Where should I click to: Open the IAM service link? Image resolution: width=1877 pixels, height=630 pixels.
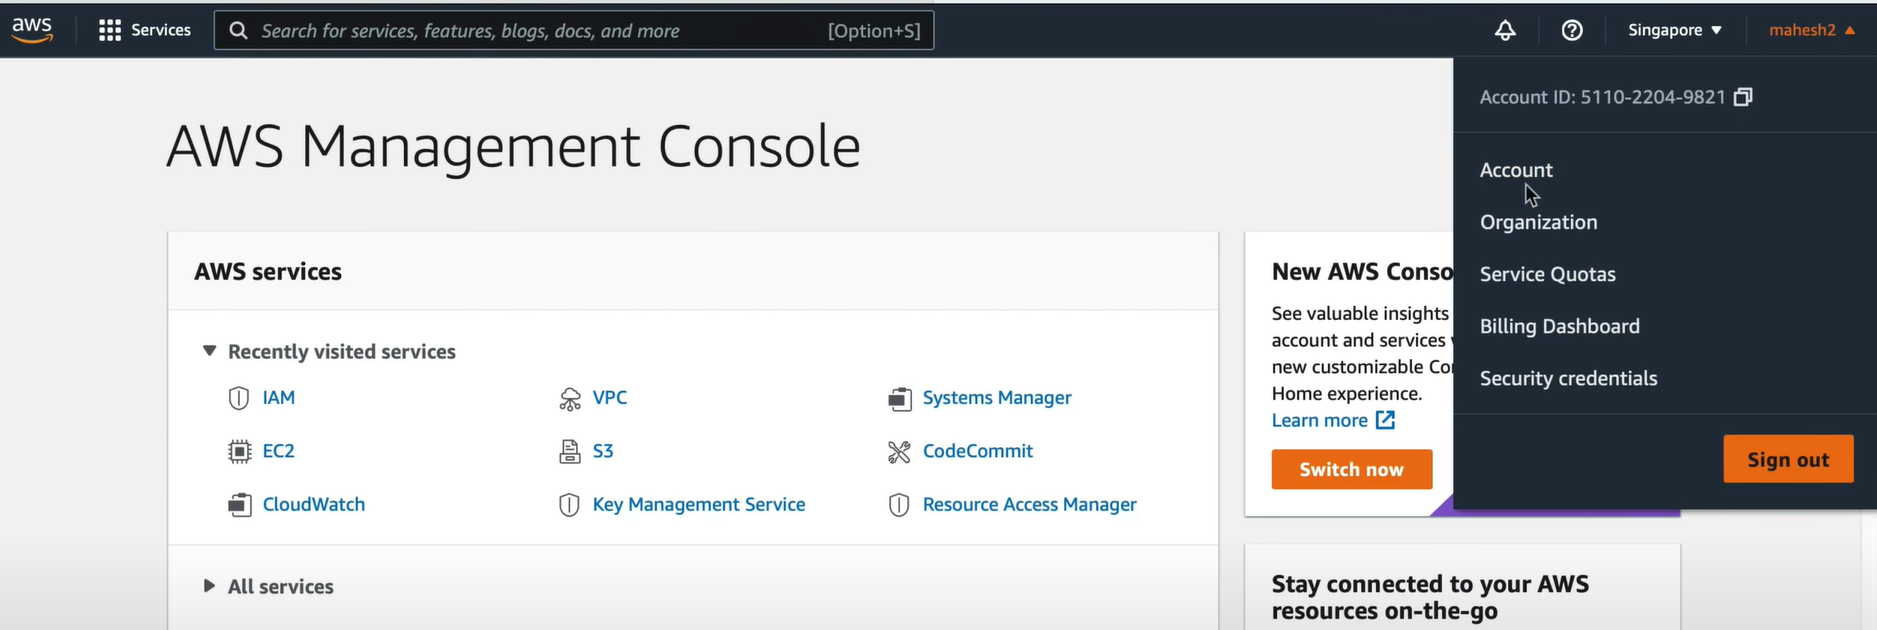278,398
